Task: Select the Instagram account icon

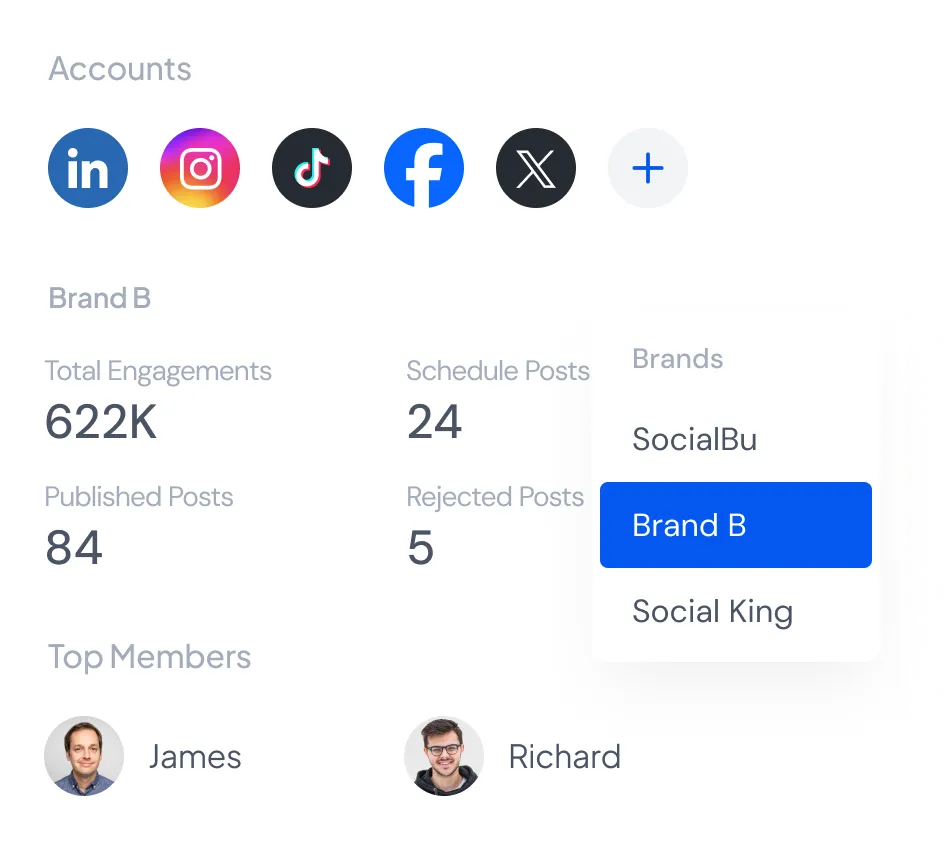Action: coord(199,168)
